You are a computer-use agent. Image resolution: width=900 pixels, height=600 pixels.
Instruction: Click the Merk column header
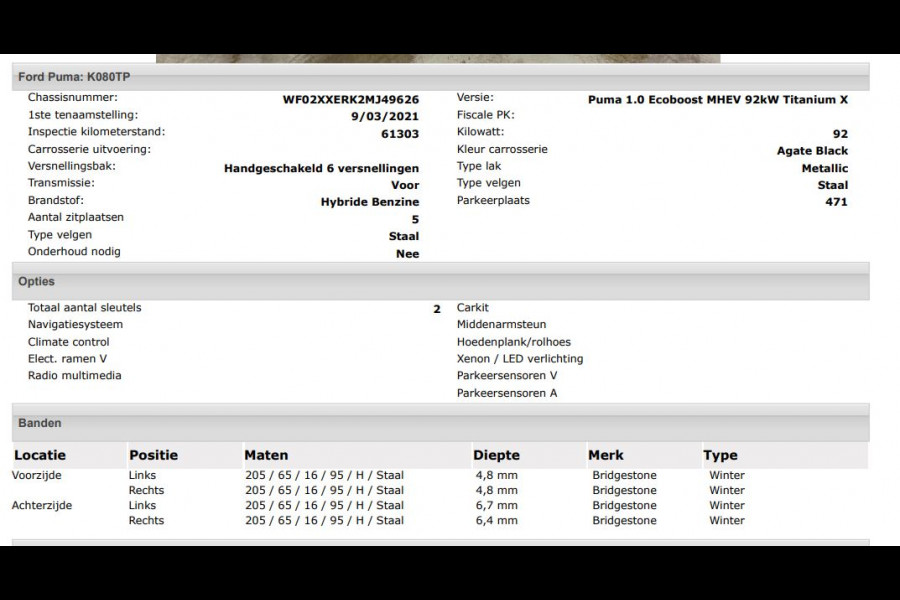pyautogui.click(x=602, y=455)
